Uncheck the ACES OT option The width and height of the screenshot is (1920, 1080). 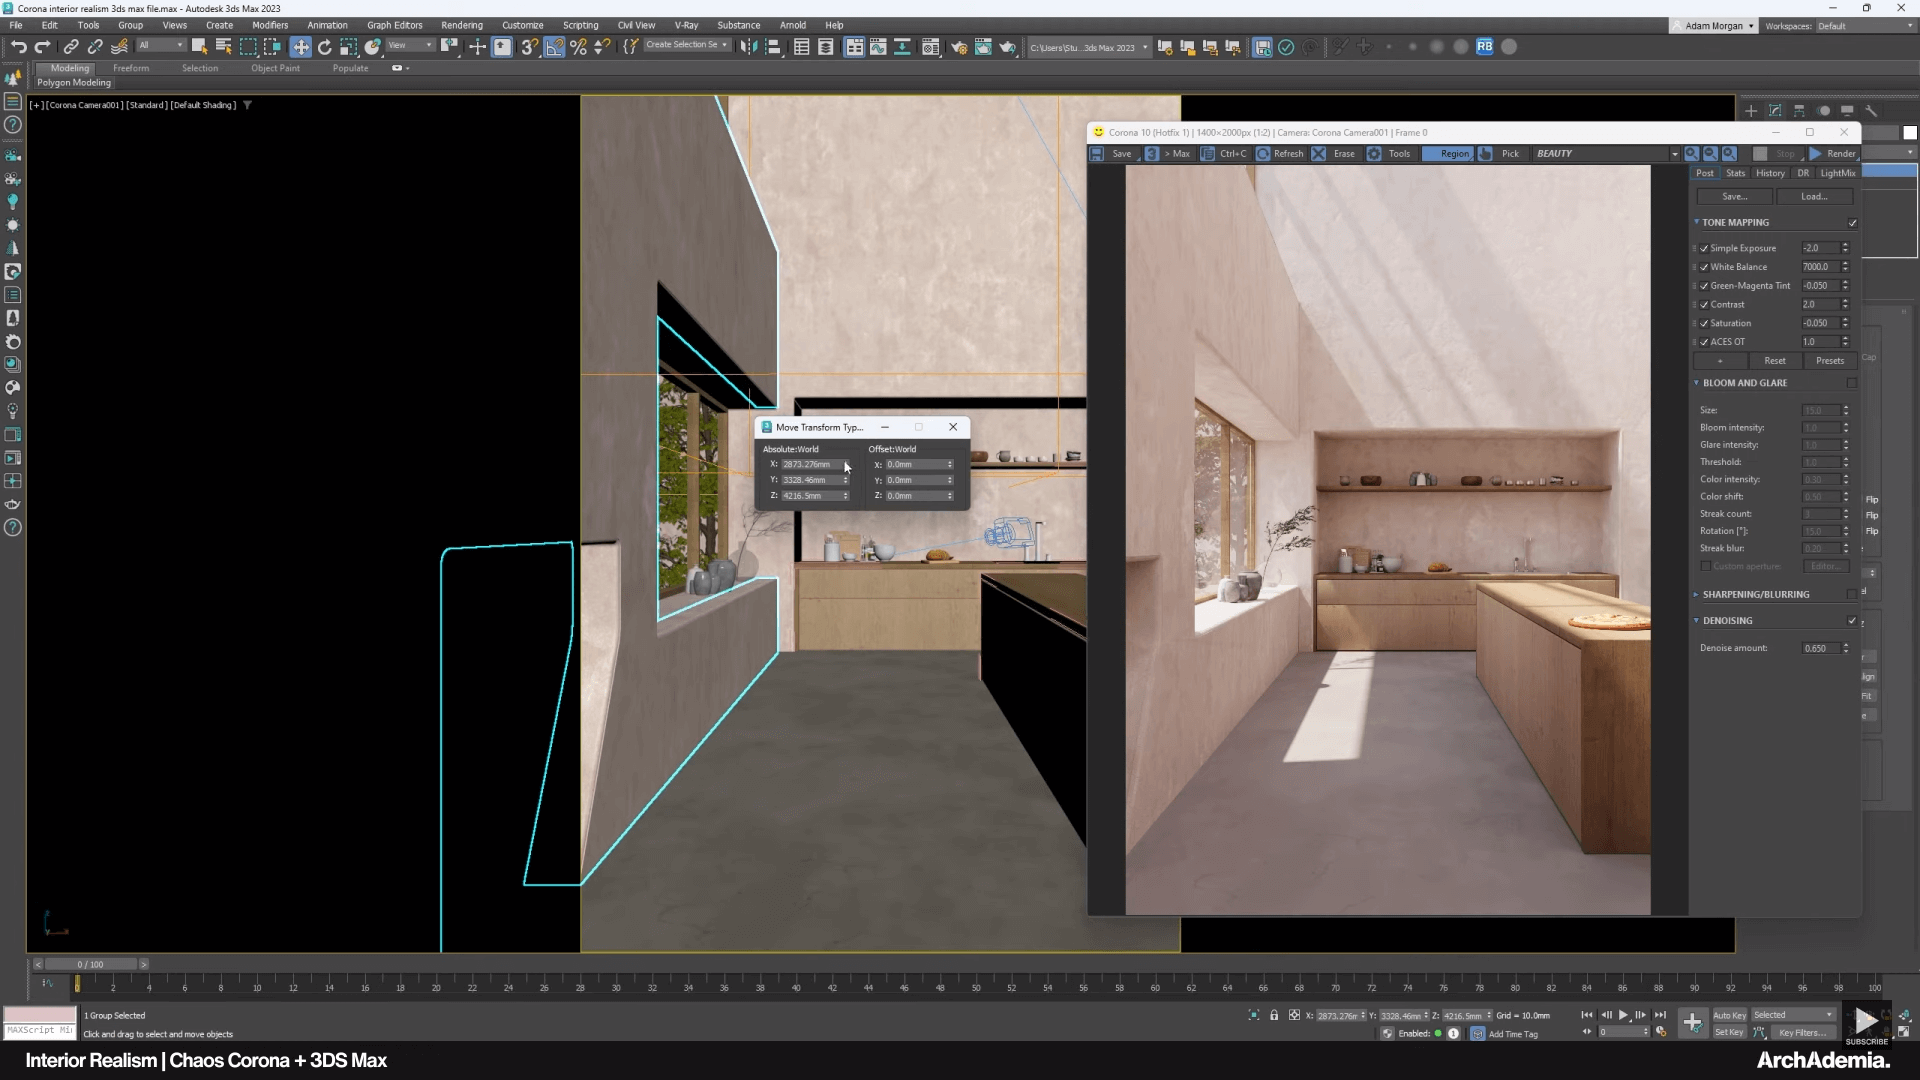1703,341
